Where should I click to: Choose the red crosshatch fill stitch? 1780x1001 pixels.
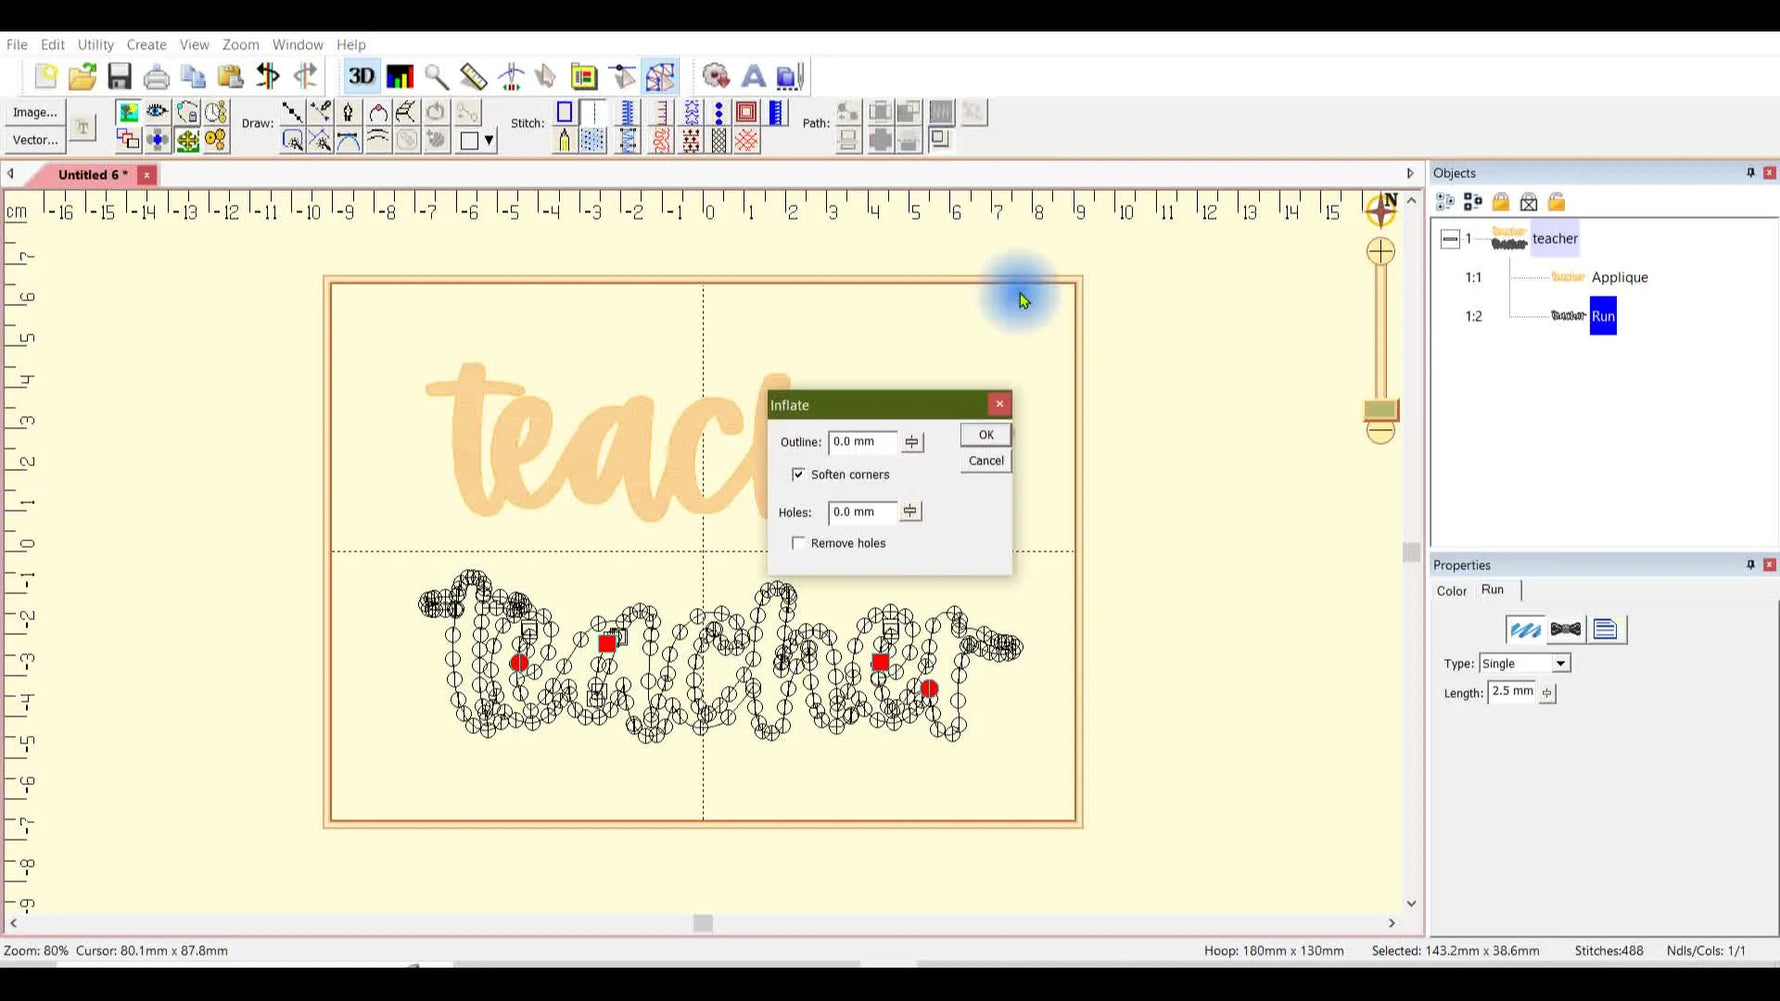pyautogui.click(x=746, y=140)
